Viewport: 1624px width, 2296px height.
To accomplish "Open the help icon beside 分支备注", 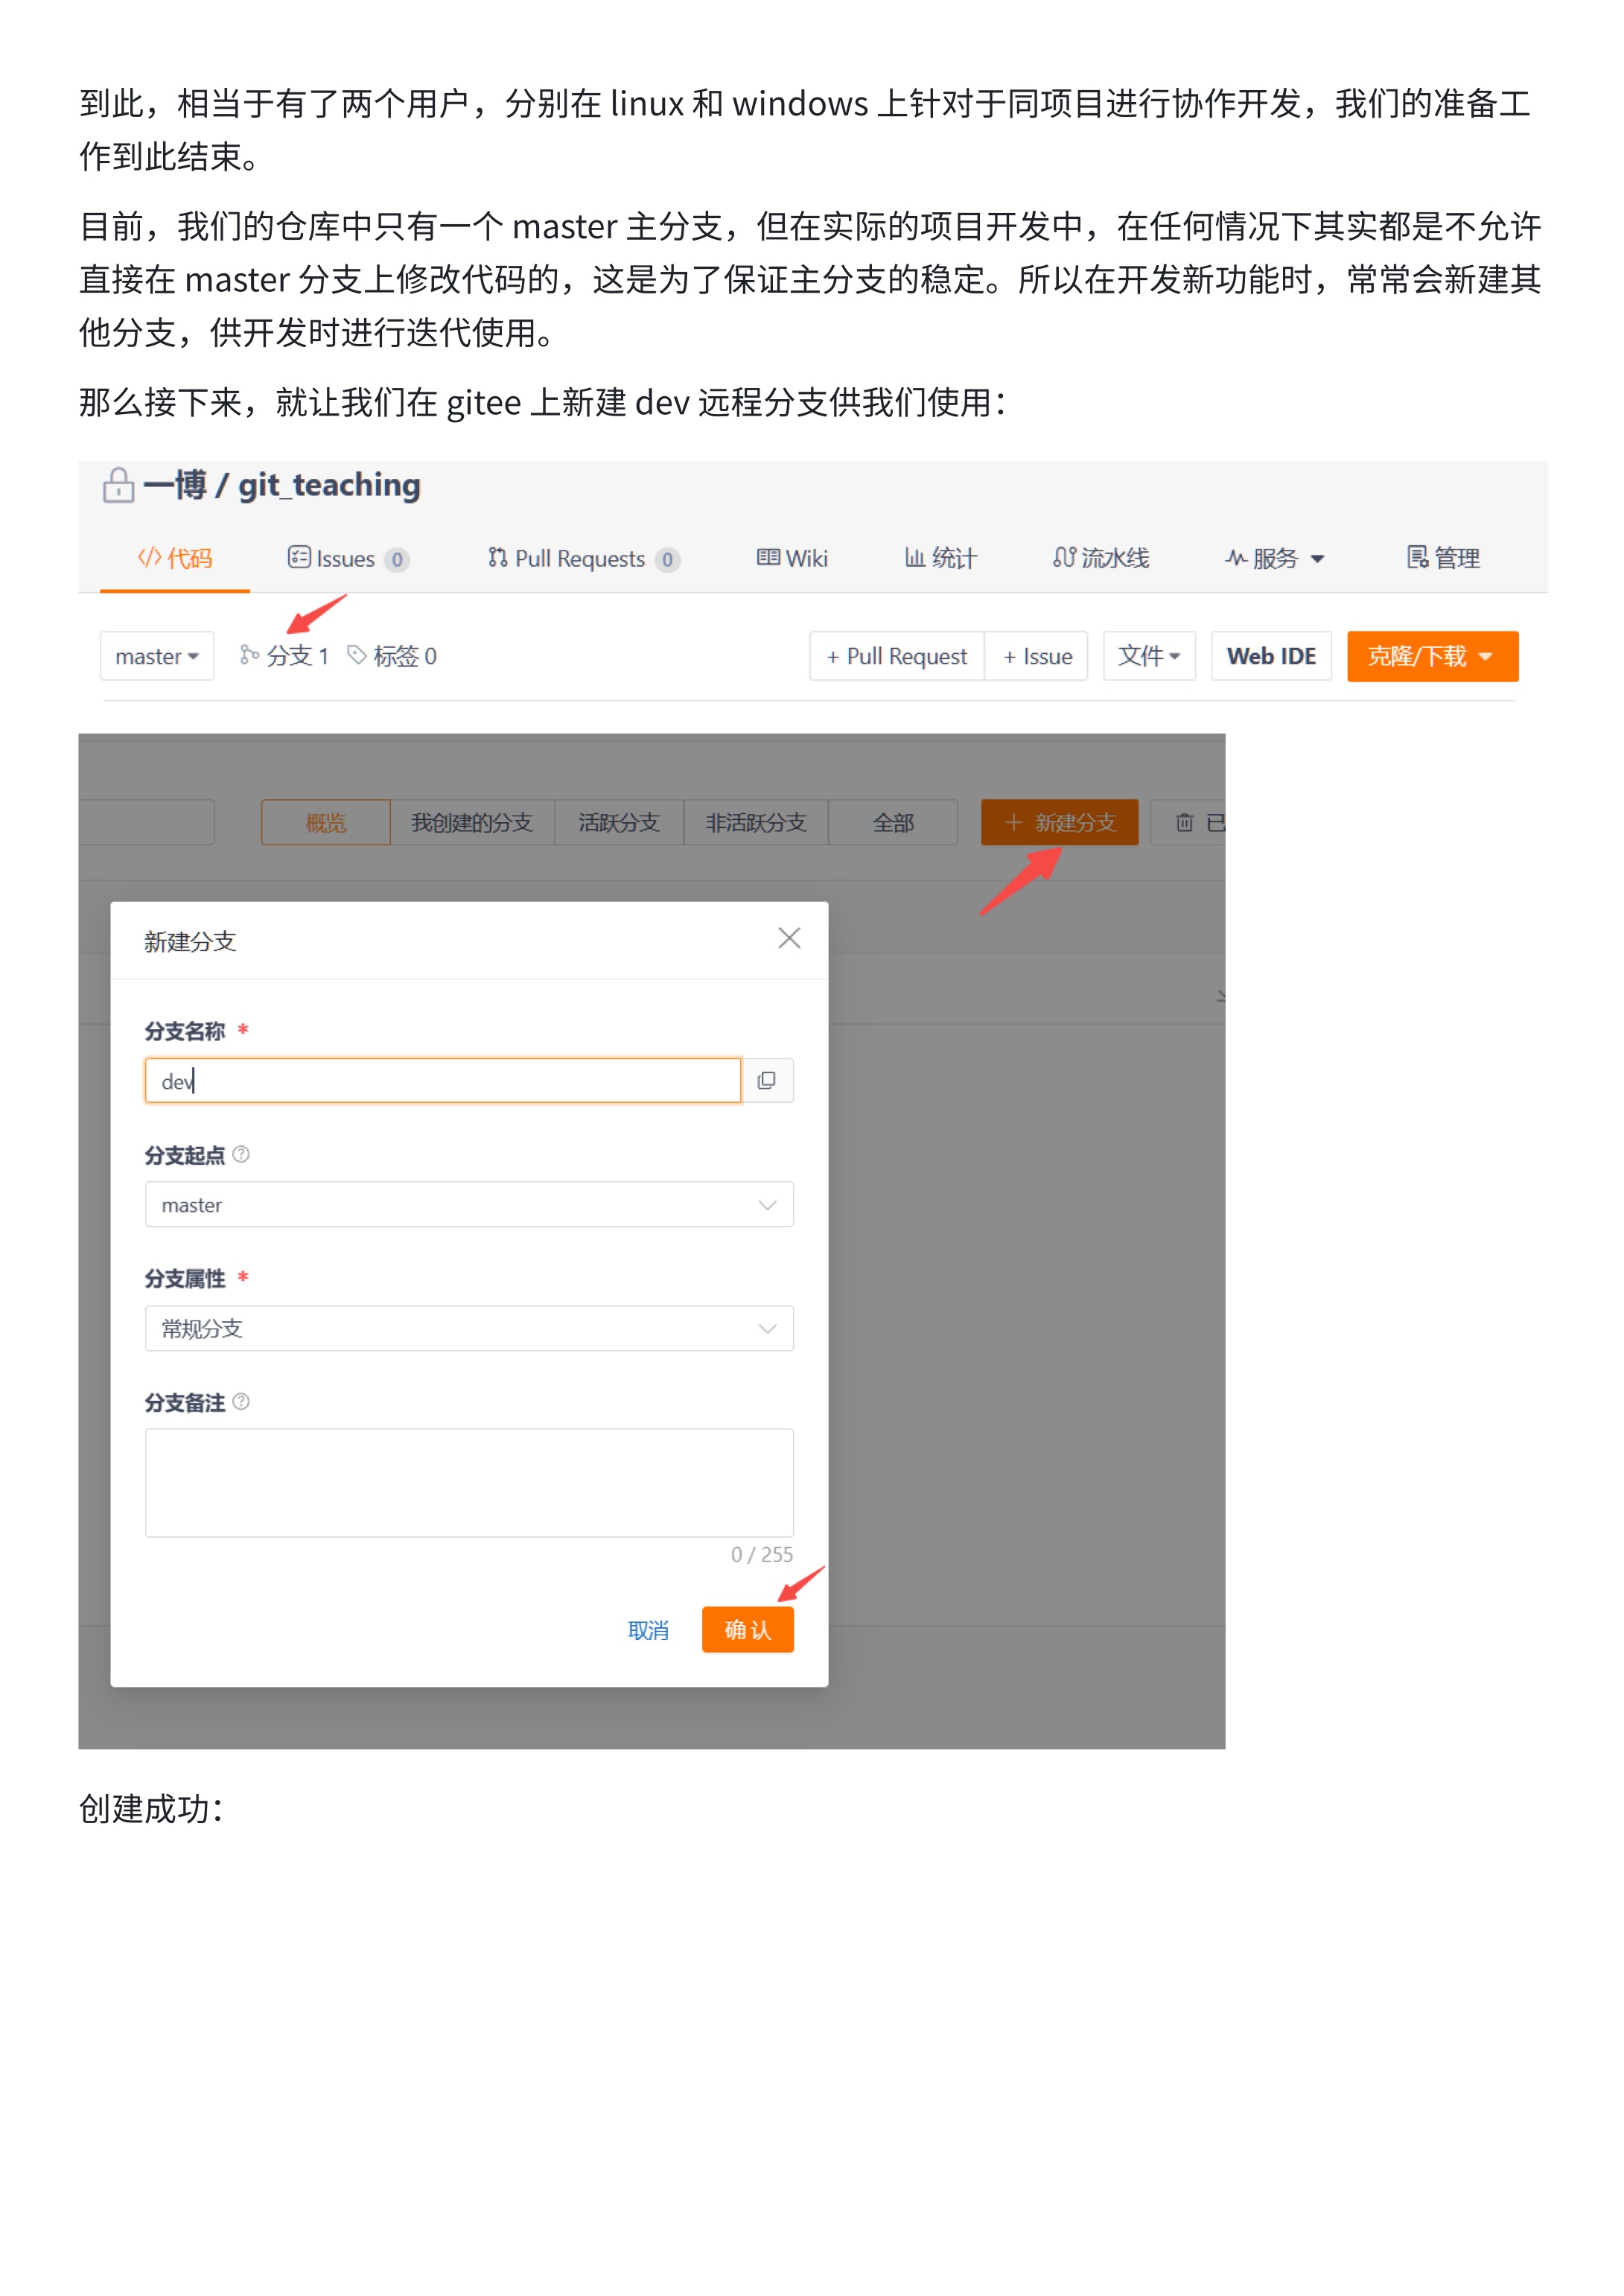I will (x=240, y=1403).
